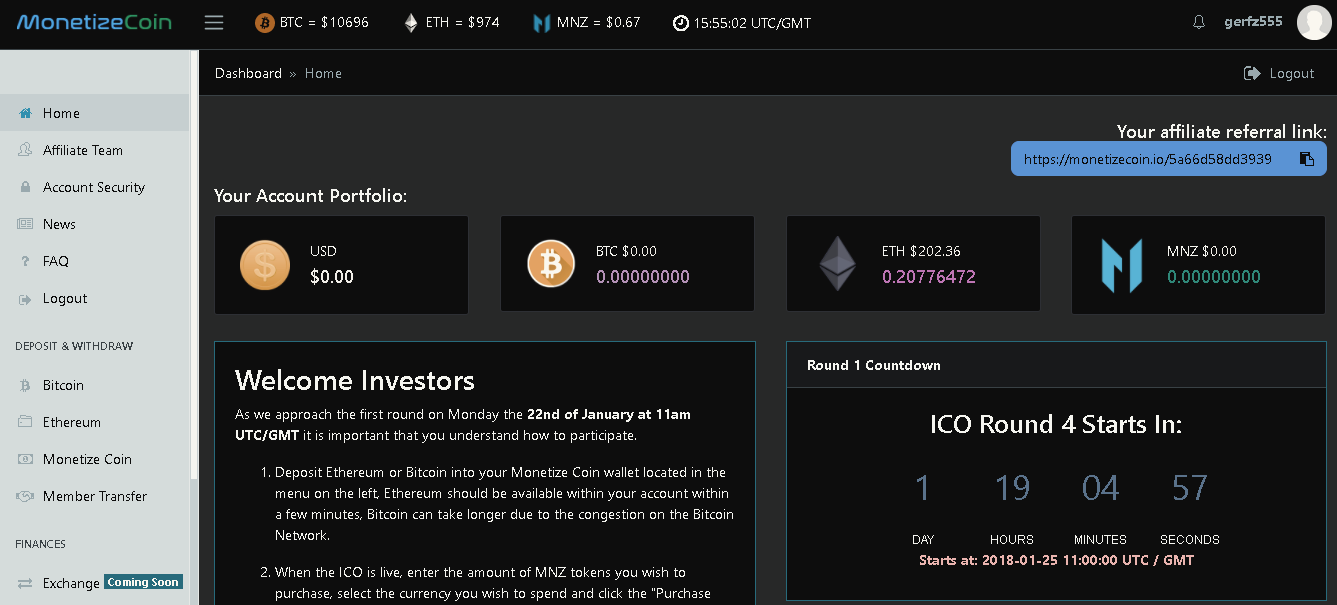Toggle the hamburger sidebar menu
The image size is (1337, 605).
[214, 22]
